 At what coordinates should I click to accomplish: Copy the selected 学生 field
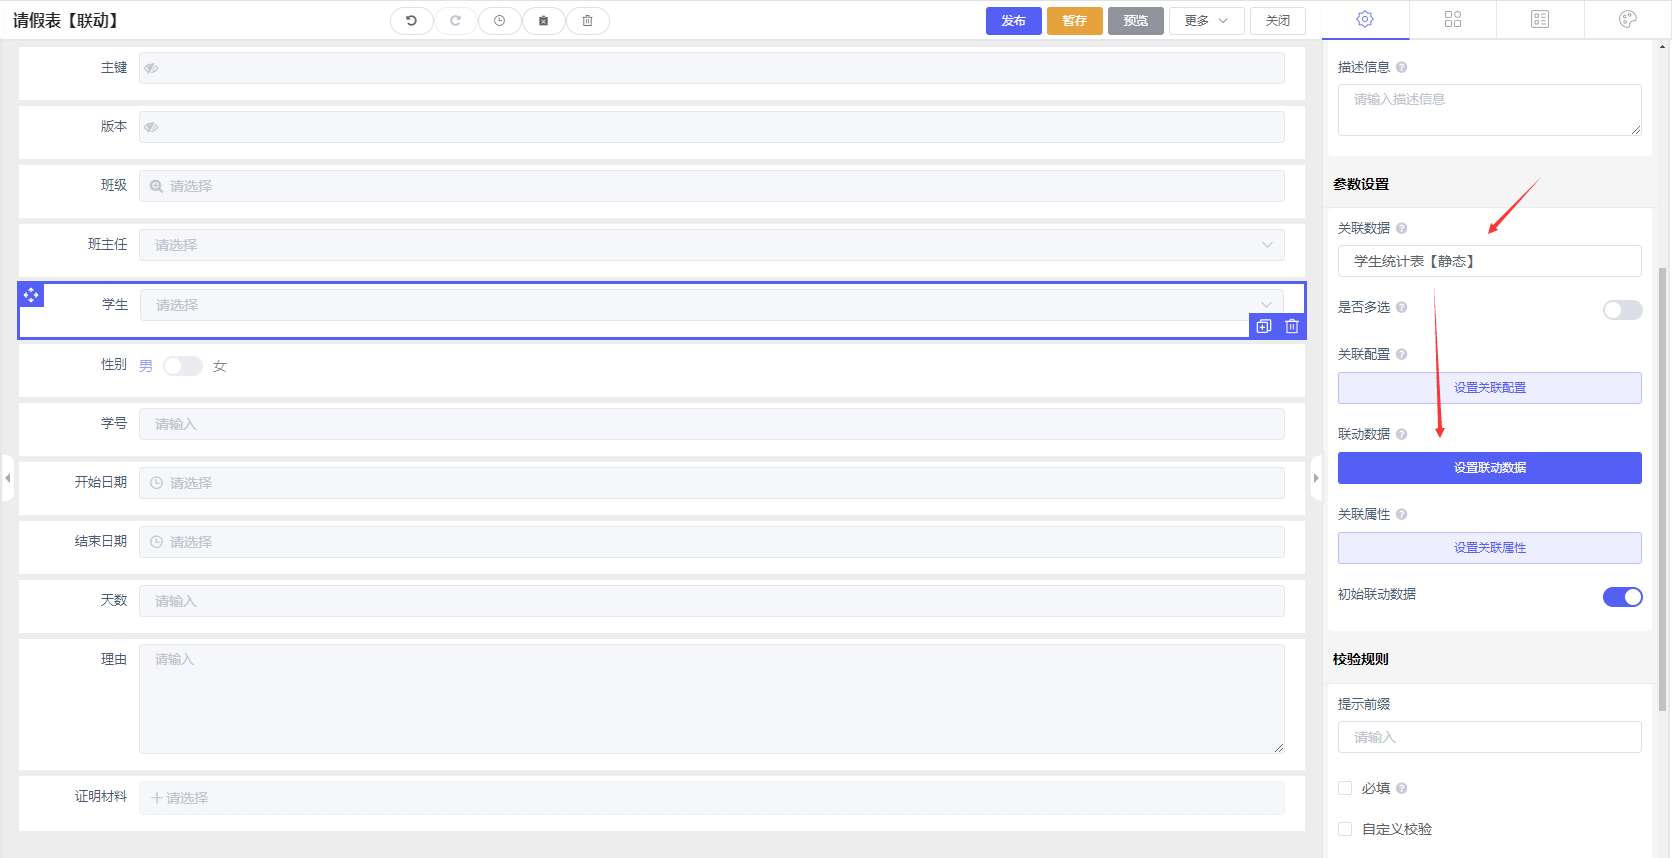[1264, 326]
